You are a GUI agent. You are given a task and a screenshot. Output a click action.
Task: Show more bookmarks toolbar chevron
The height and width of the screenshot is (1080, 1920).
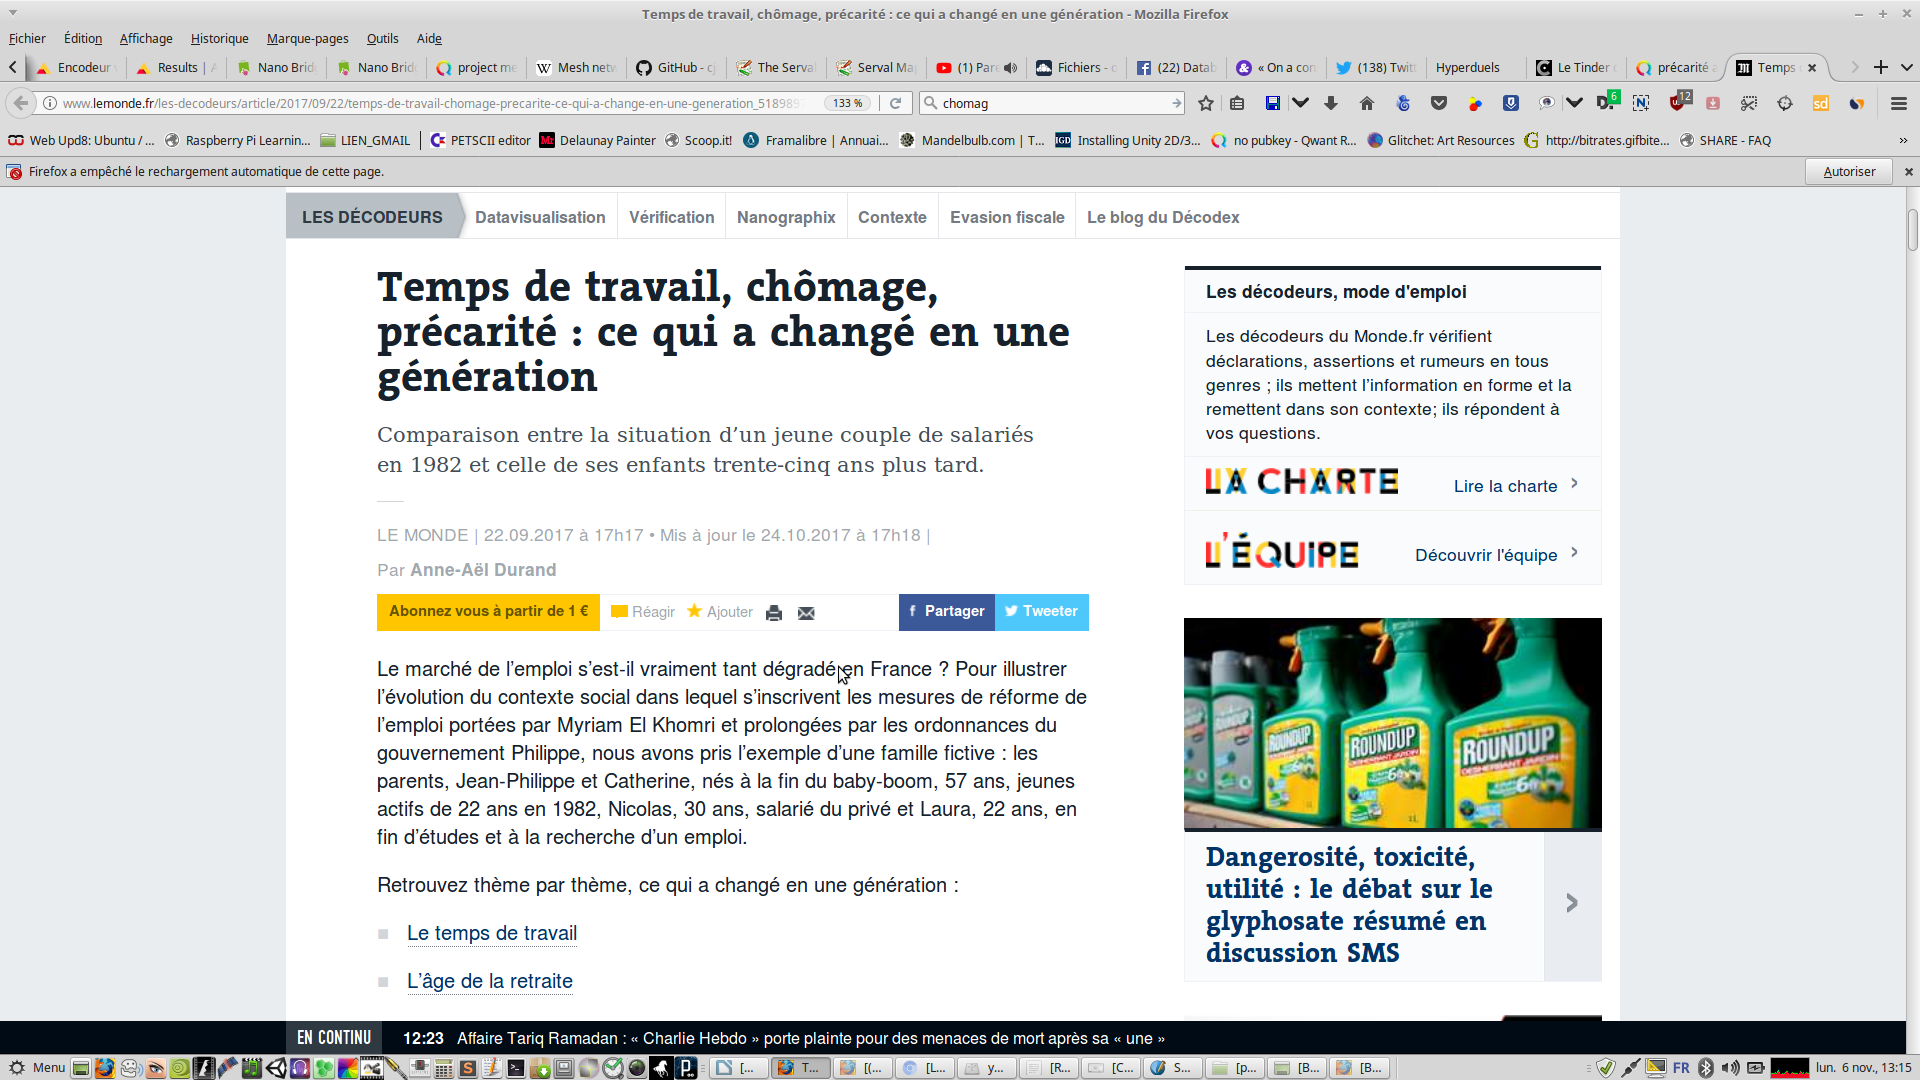[x=1903, y=140]
